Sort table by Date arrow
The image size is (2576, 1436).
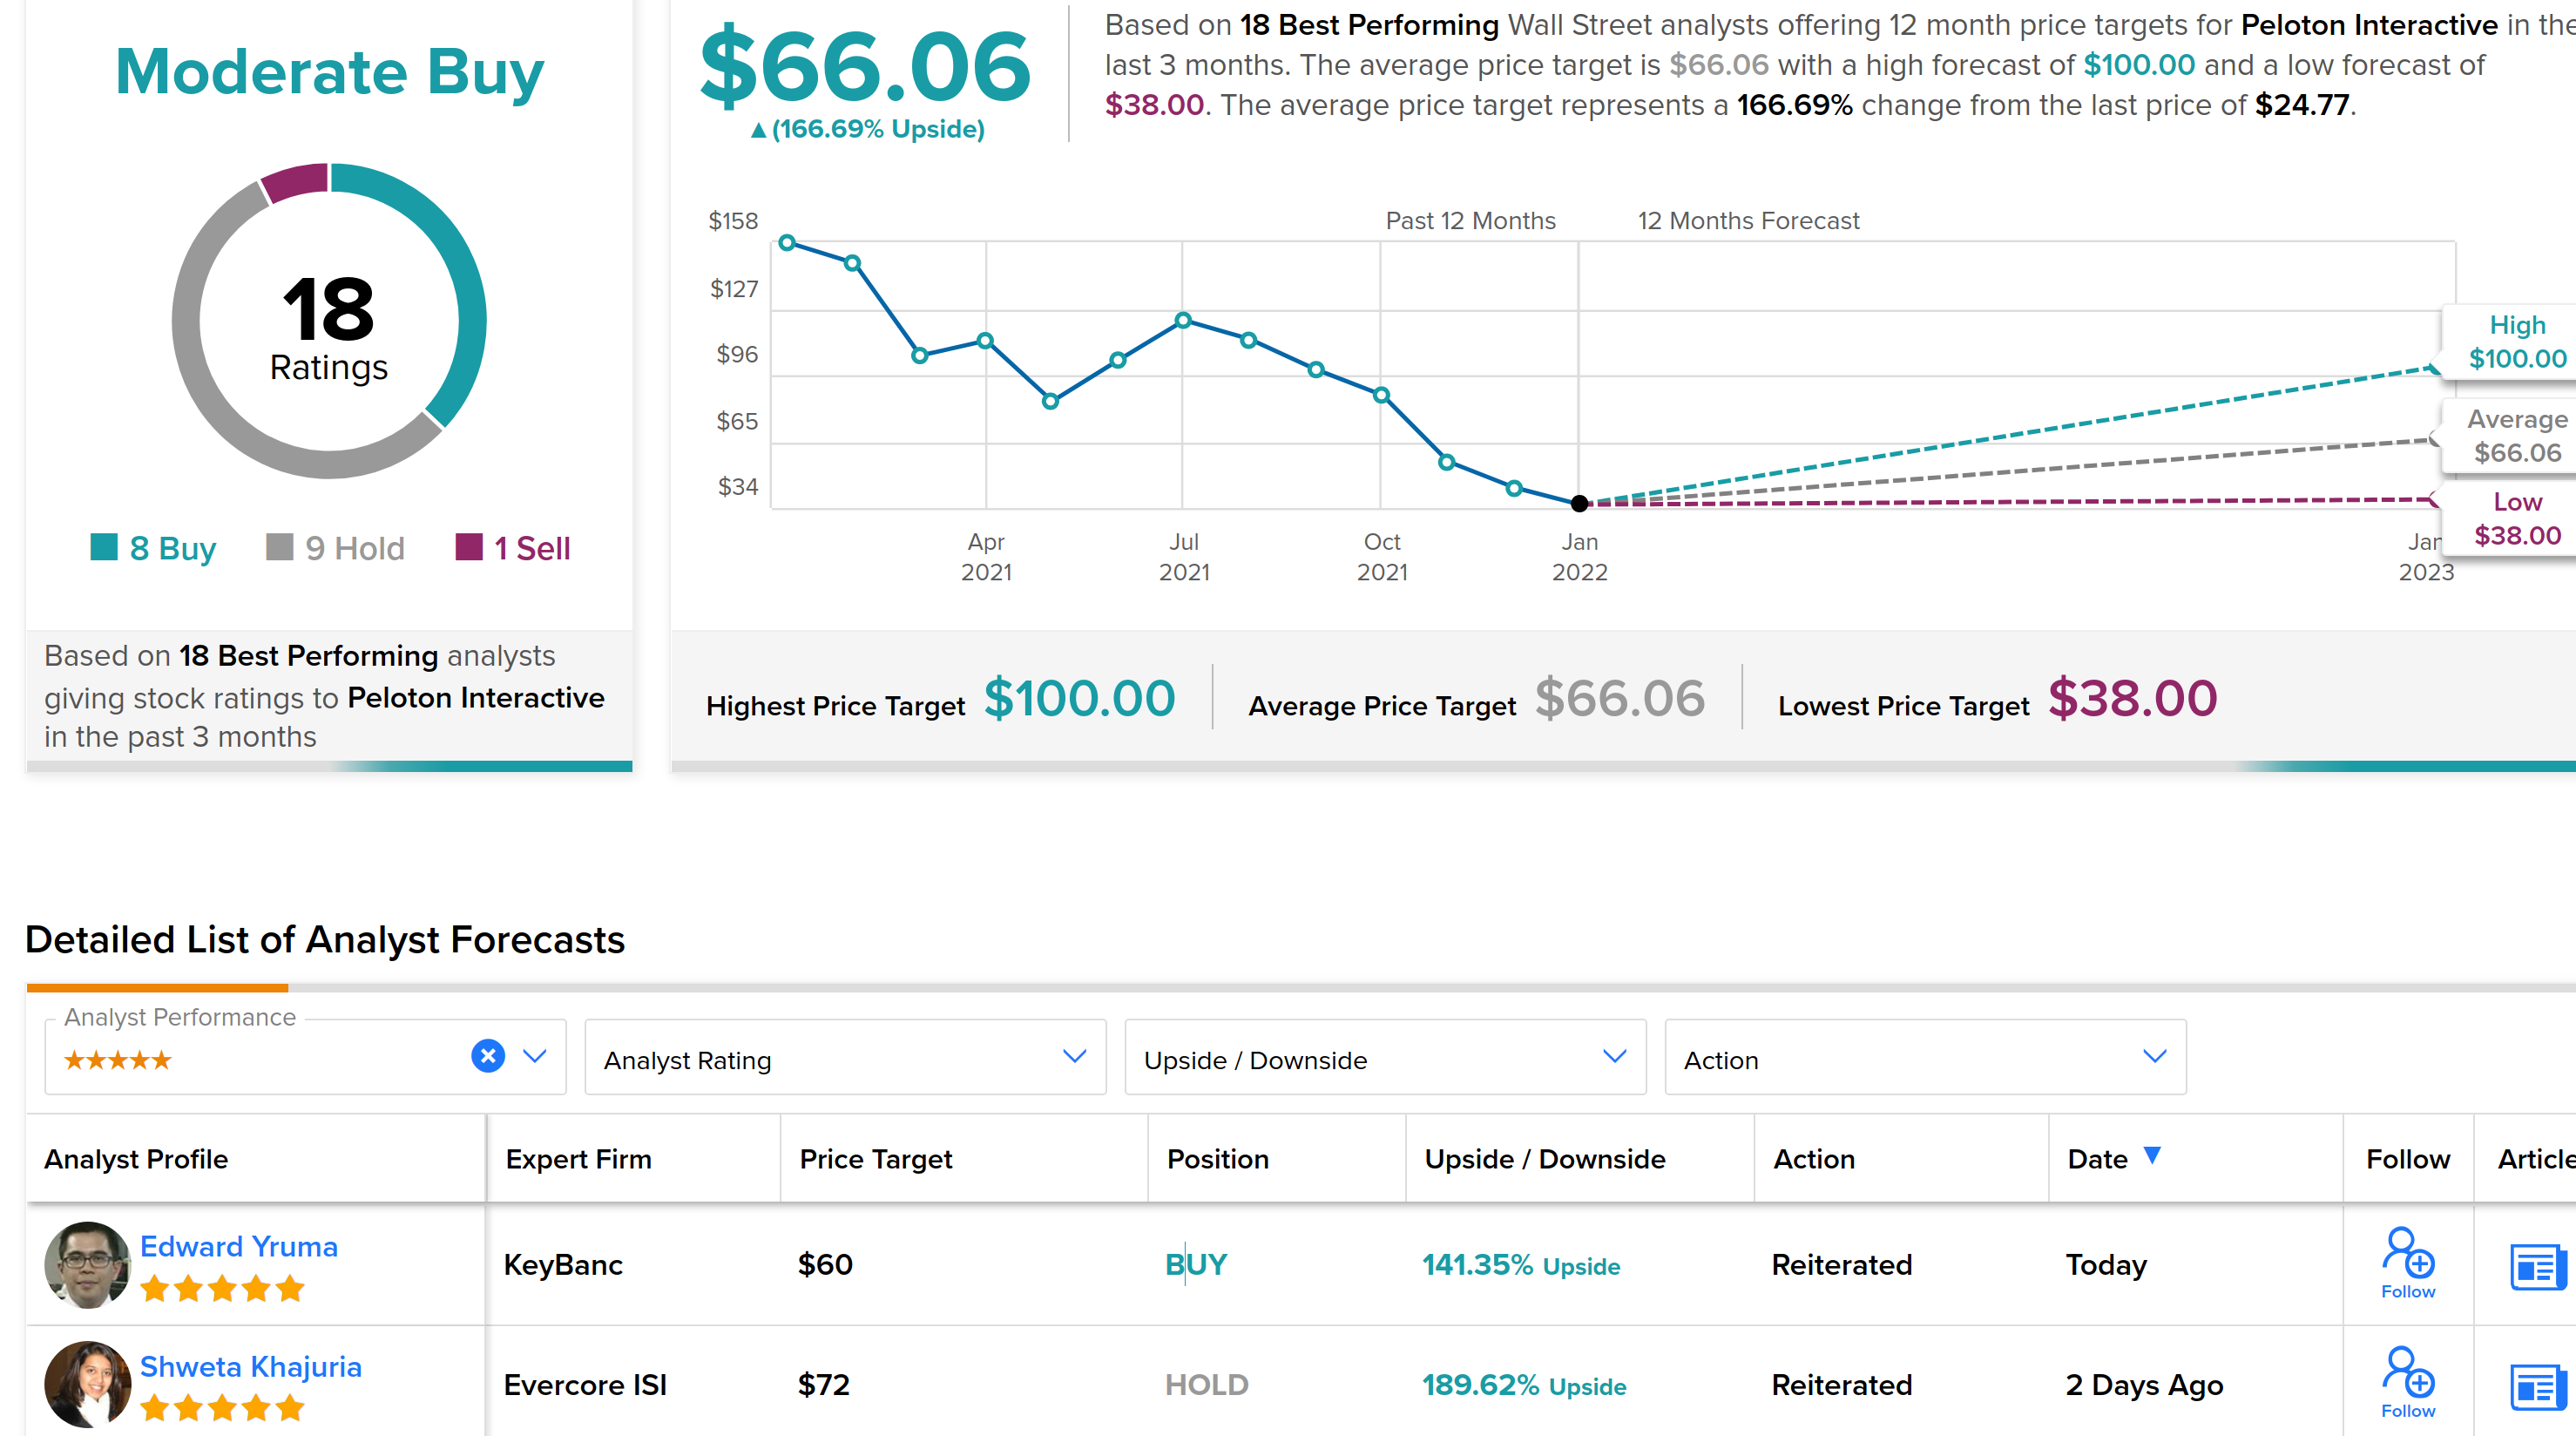pos(2153,1156)
